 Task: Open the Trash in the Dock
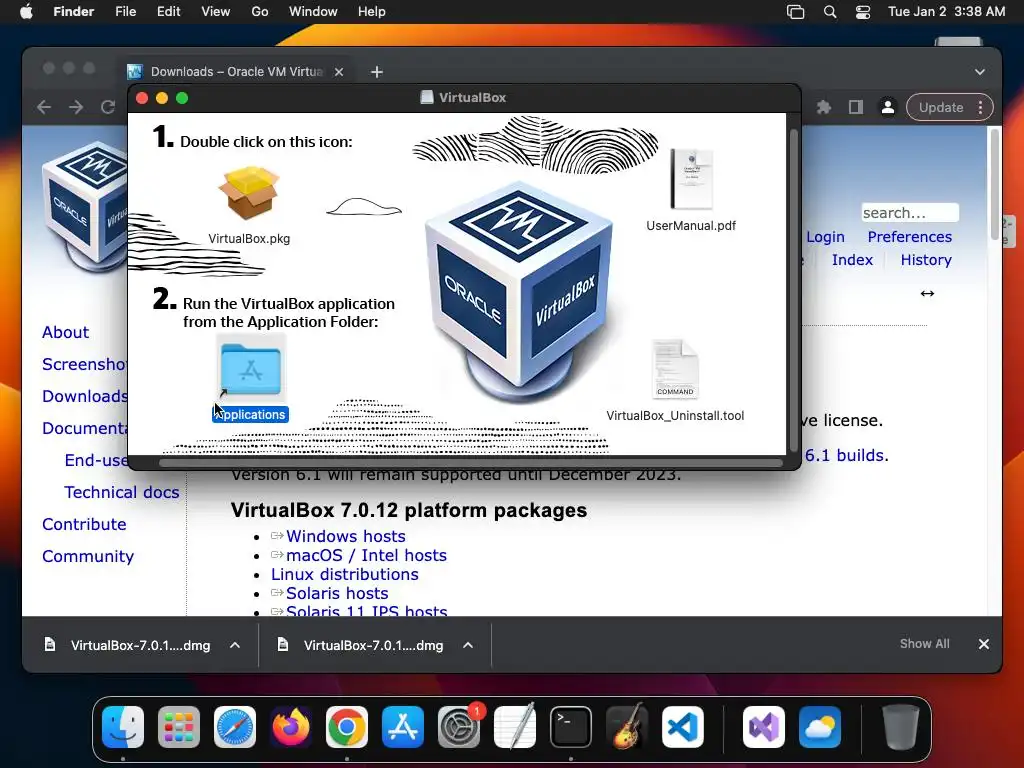(x=901, y=727)
